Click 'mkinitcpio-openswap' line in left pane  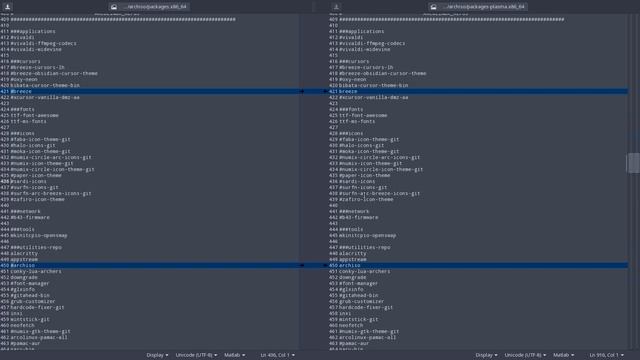tap(39, 236)
